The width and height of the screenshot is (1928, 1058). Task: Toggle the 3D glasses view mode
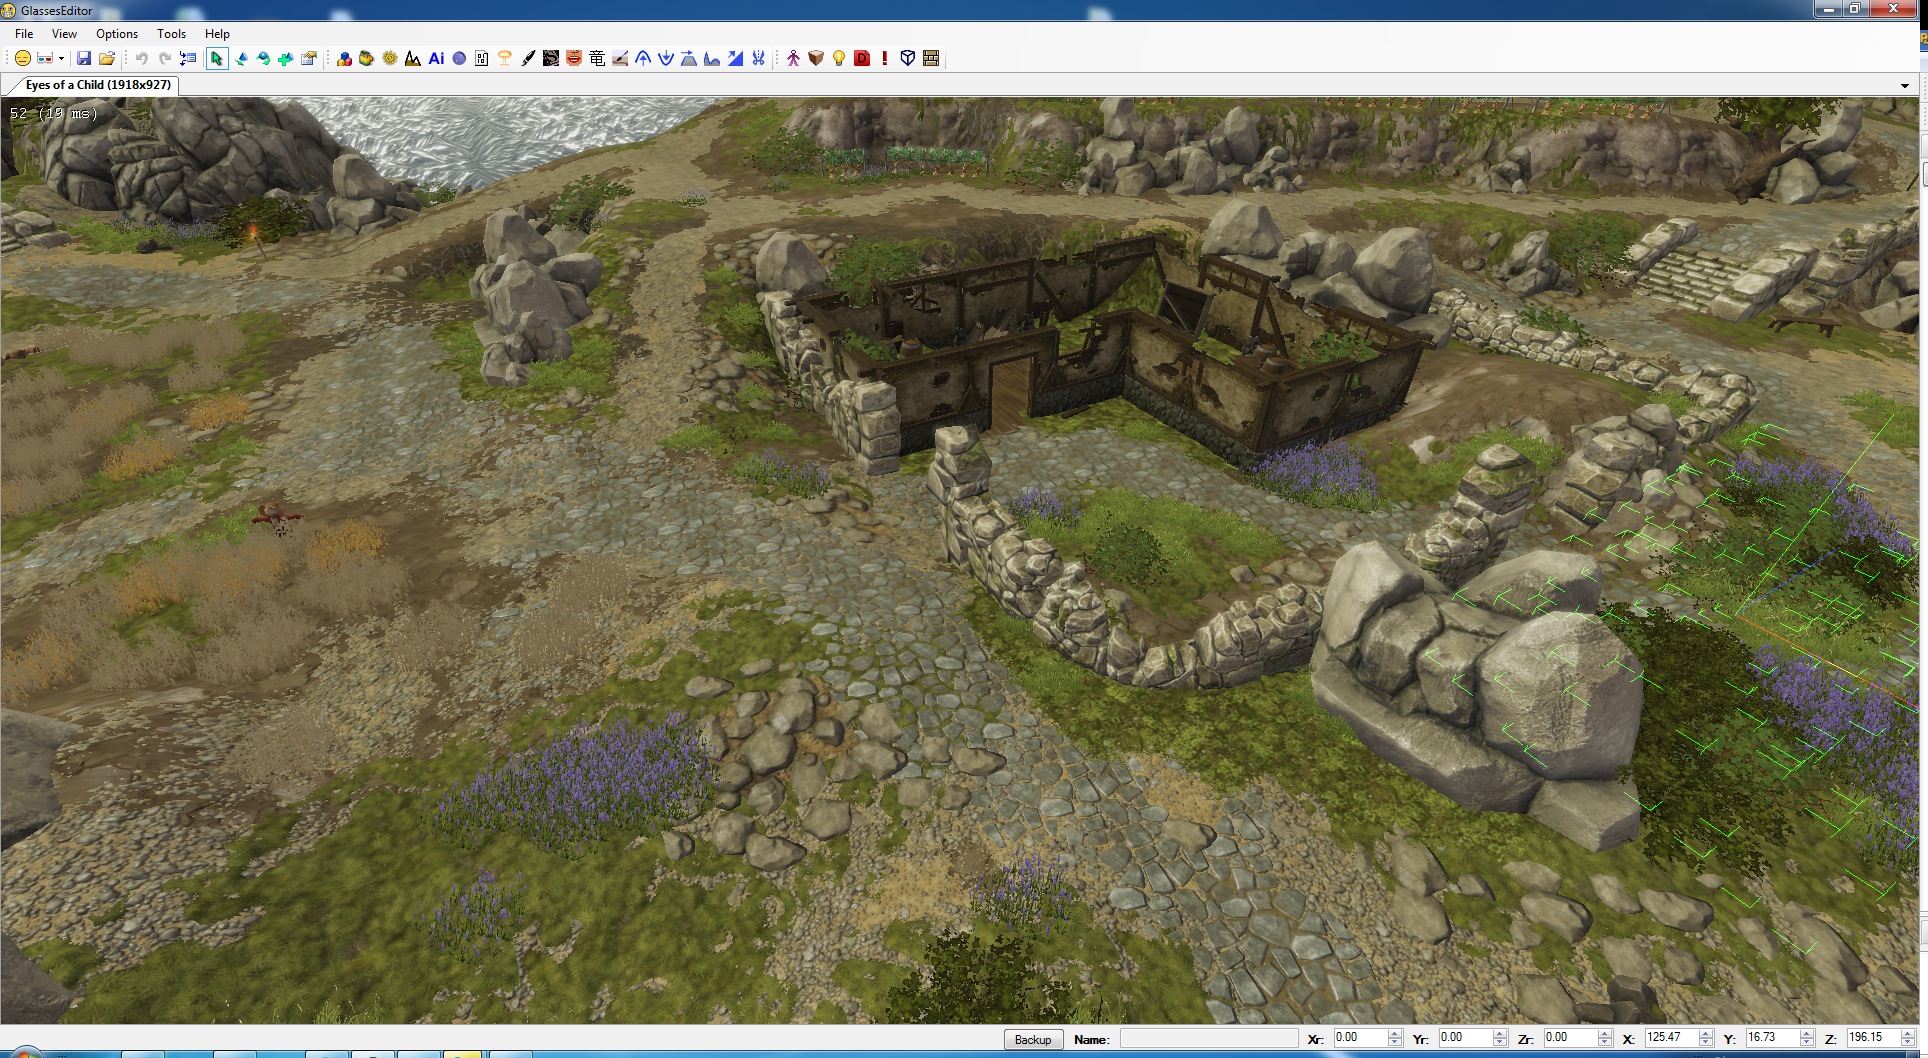pyautogui.click(x=44, y=59)
